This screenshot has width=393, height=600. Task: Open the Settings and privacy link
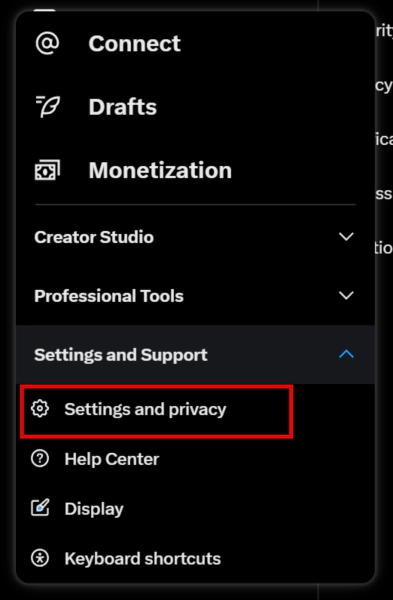coord(157,411)
